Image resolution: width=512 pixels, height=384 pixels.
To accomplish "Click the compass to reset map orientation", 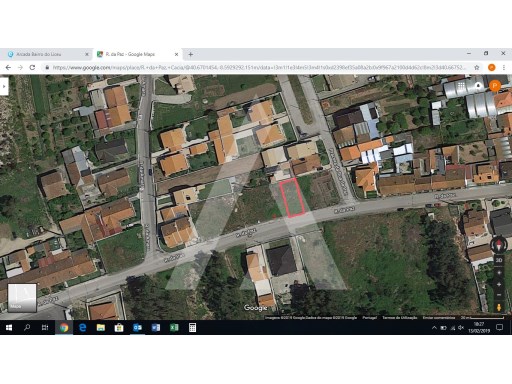I will click(x=499, y=245).
